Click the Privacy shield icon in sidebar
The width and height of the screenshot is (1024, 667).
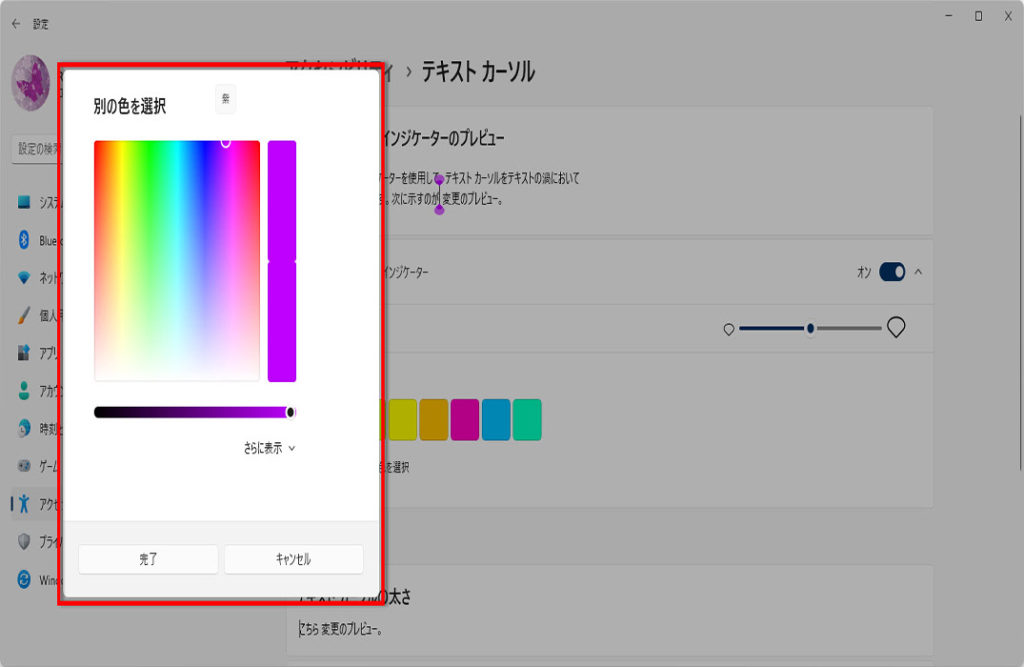pyautogui.click(x=25, y=541)
